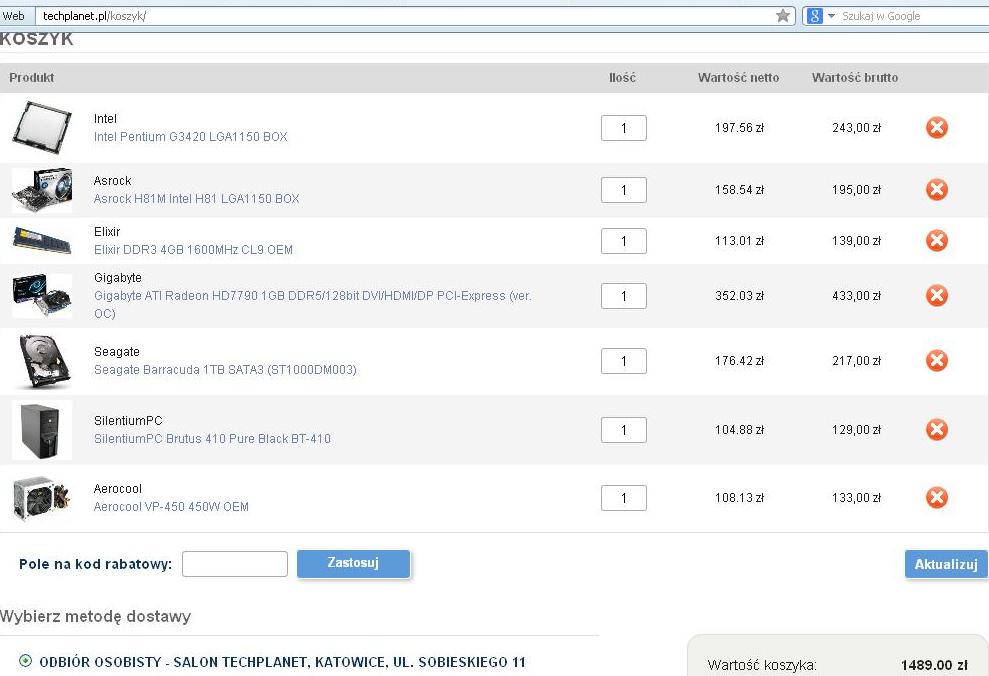Click the Intel processor thumbnail

click(42, 128)
